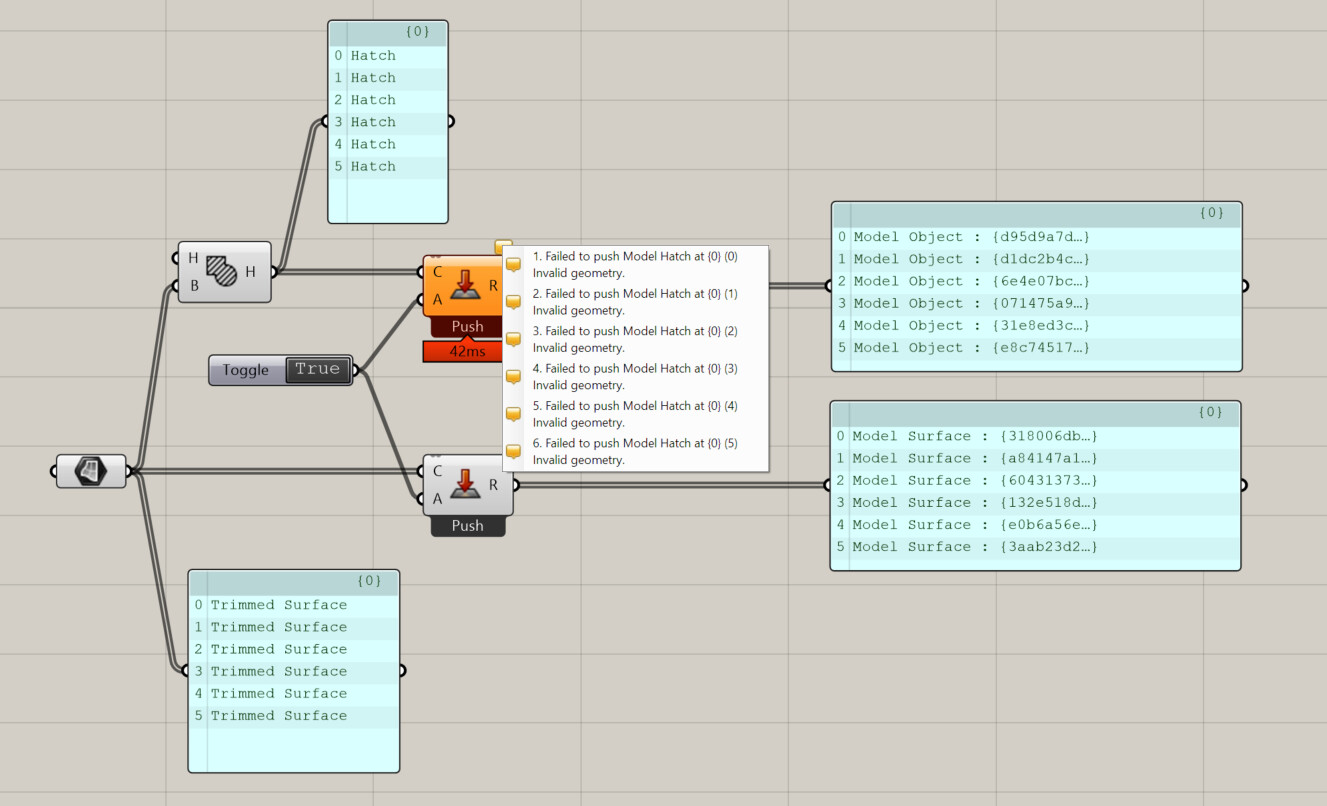Click the C input on the grey Push component
Screen dimensions: 1327x806
click(x=437, y=471)
